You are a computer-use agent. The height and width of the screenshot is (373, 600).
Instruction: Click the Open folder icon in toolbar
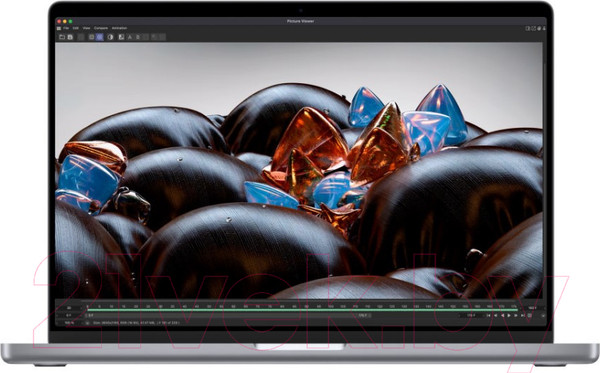(62, 37)
